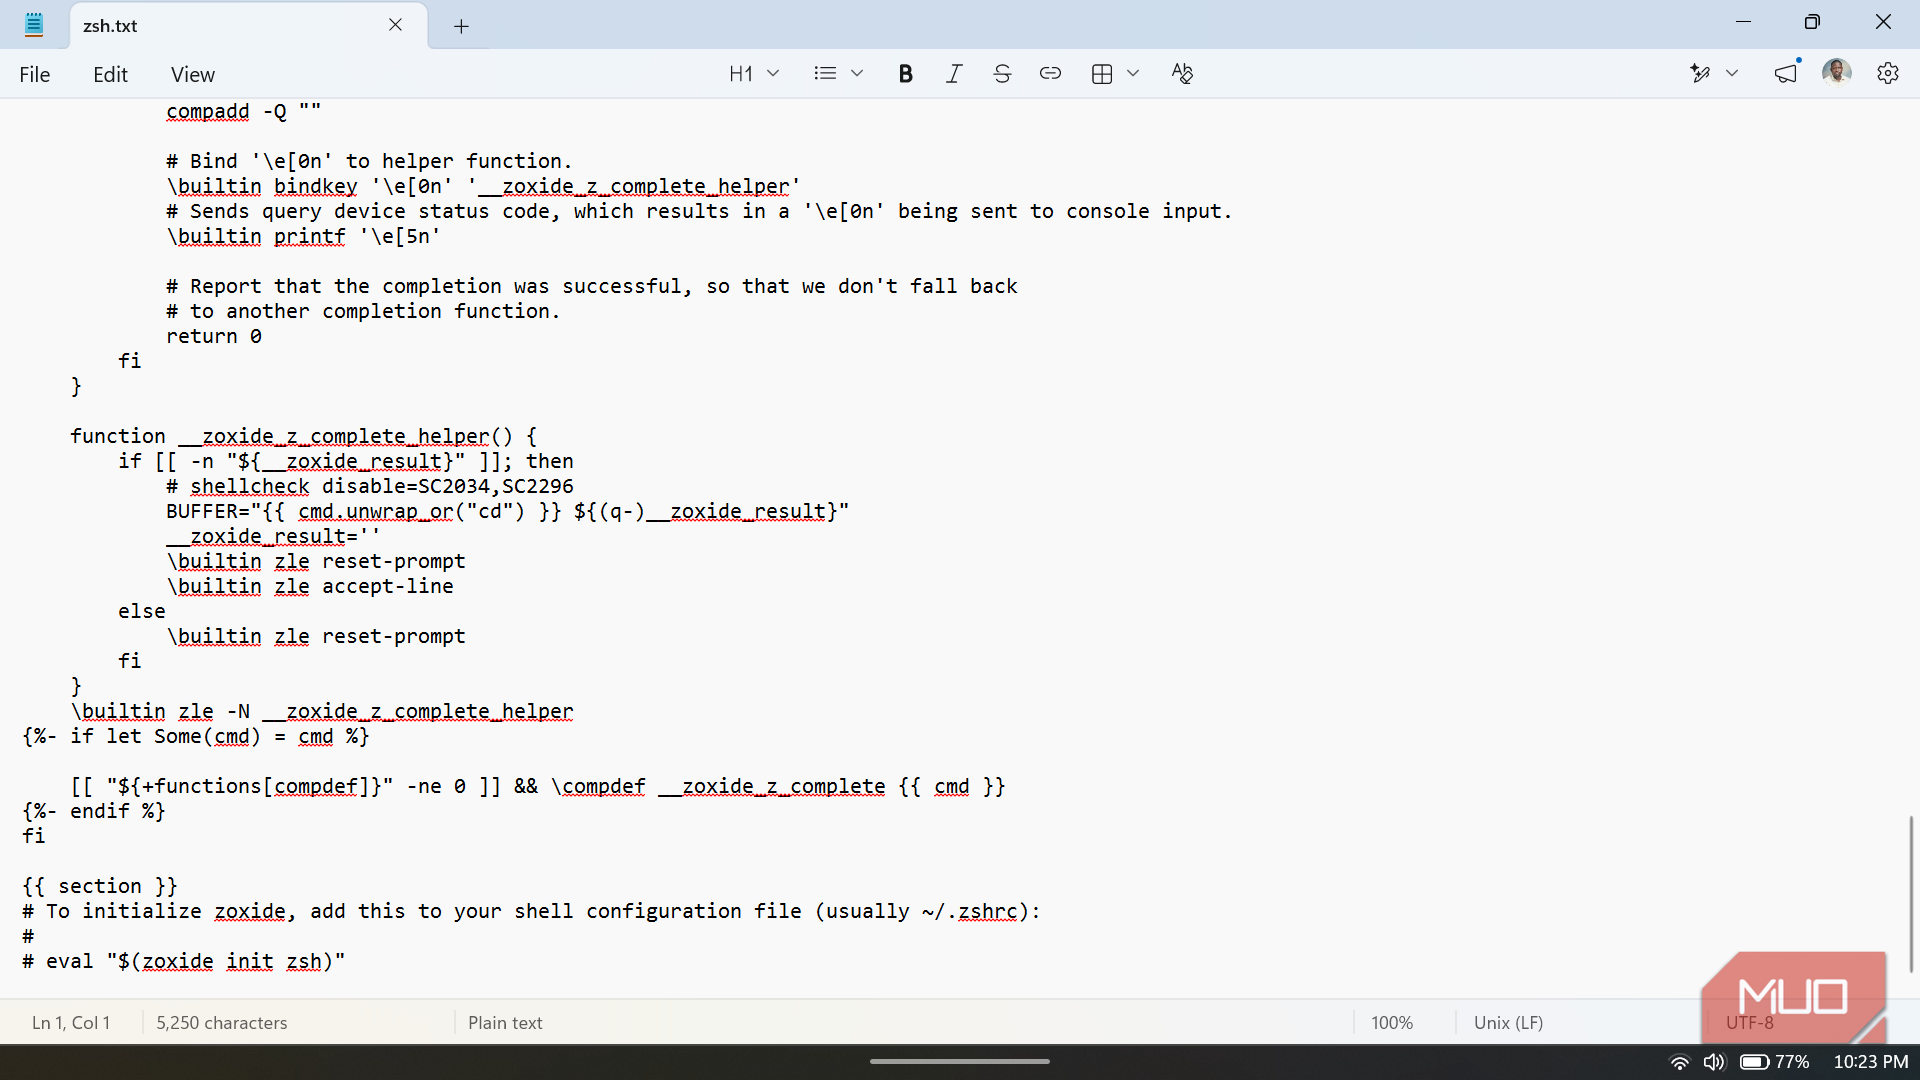
Task: Open the Copilot rewrite tool
Action: click(x=1700, y=73)
